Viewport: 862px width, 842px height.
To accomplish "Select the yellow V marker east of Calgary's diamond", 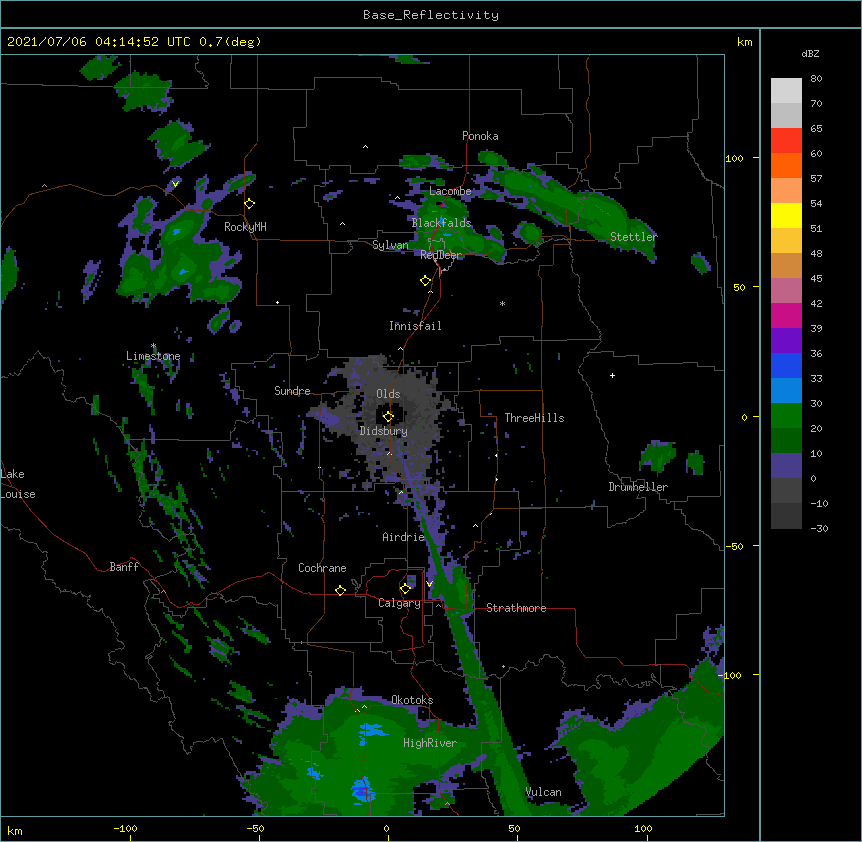I will coord(429,584).
